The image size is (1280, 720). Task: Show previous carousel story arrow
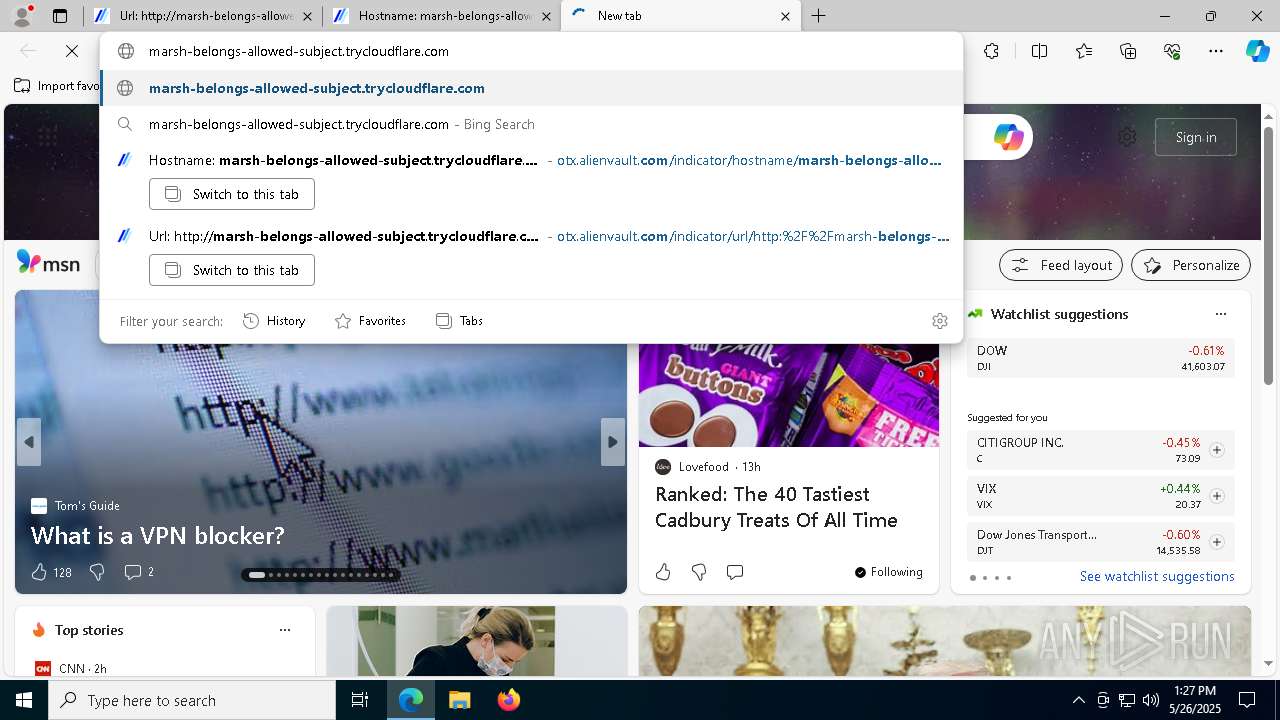[x=29, y=442]
